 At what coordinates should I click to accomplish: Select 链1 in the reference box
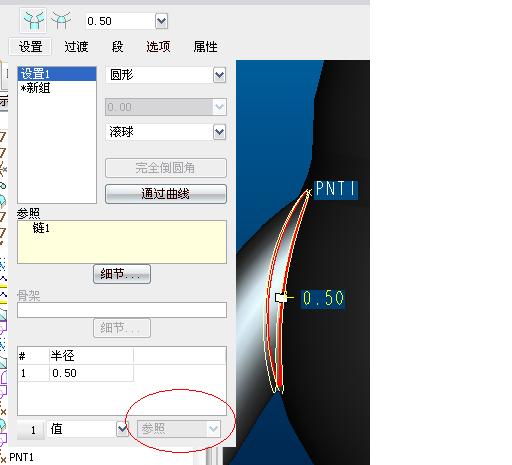click(x=41, y=228)
